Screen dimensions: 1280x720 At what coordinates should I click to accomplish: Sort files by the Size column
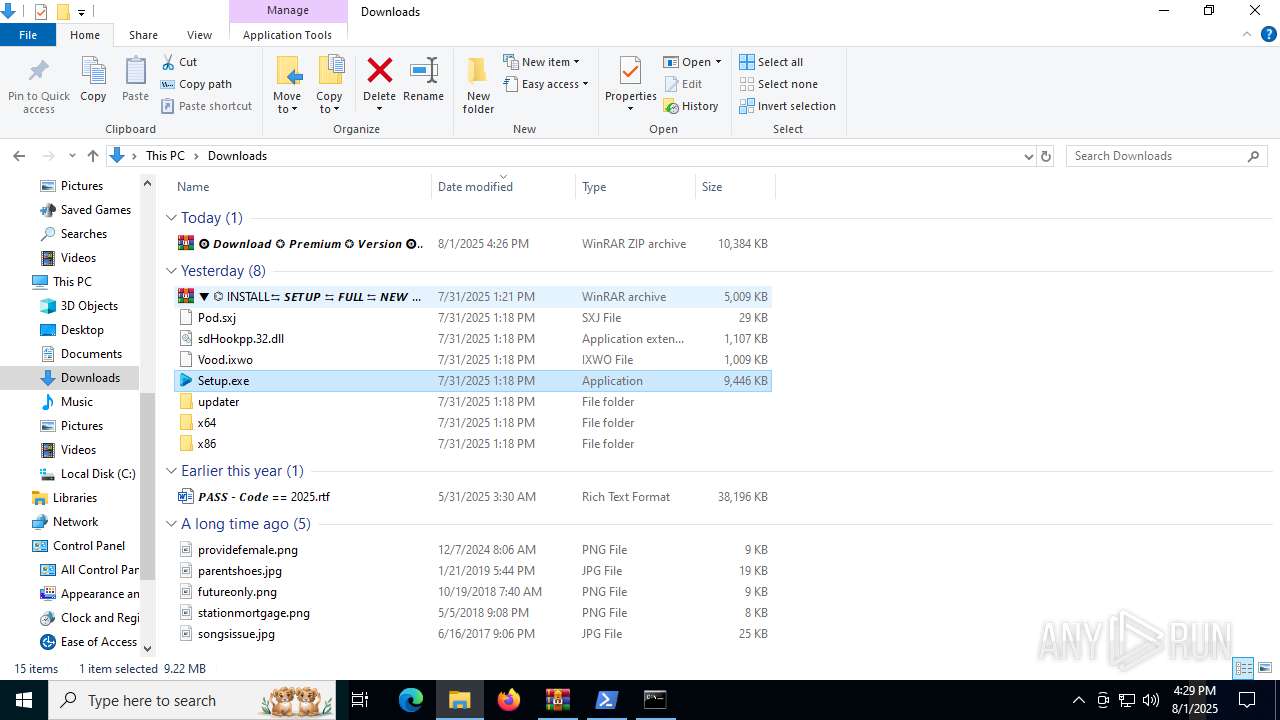735,187
